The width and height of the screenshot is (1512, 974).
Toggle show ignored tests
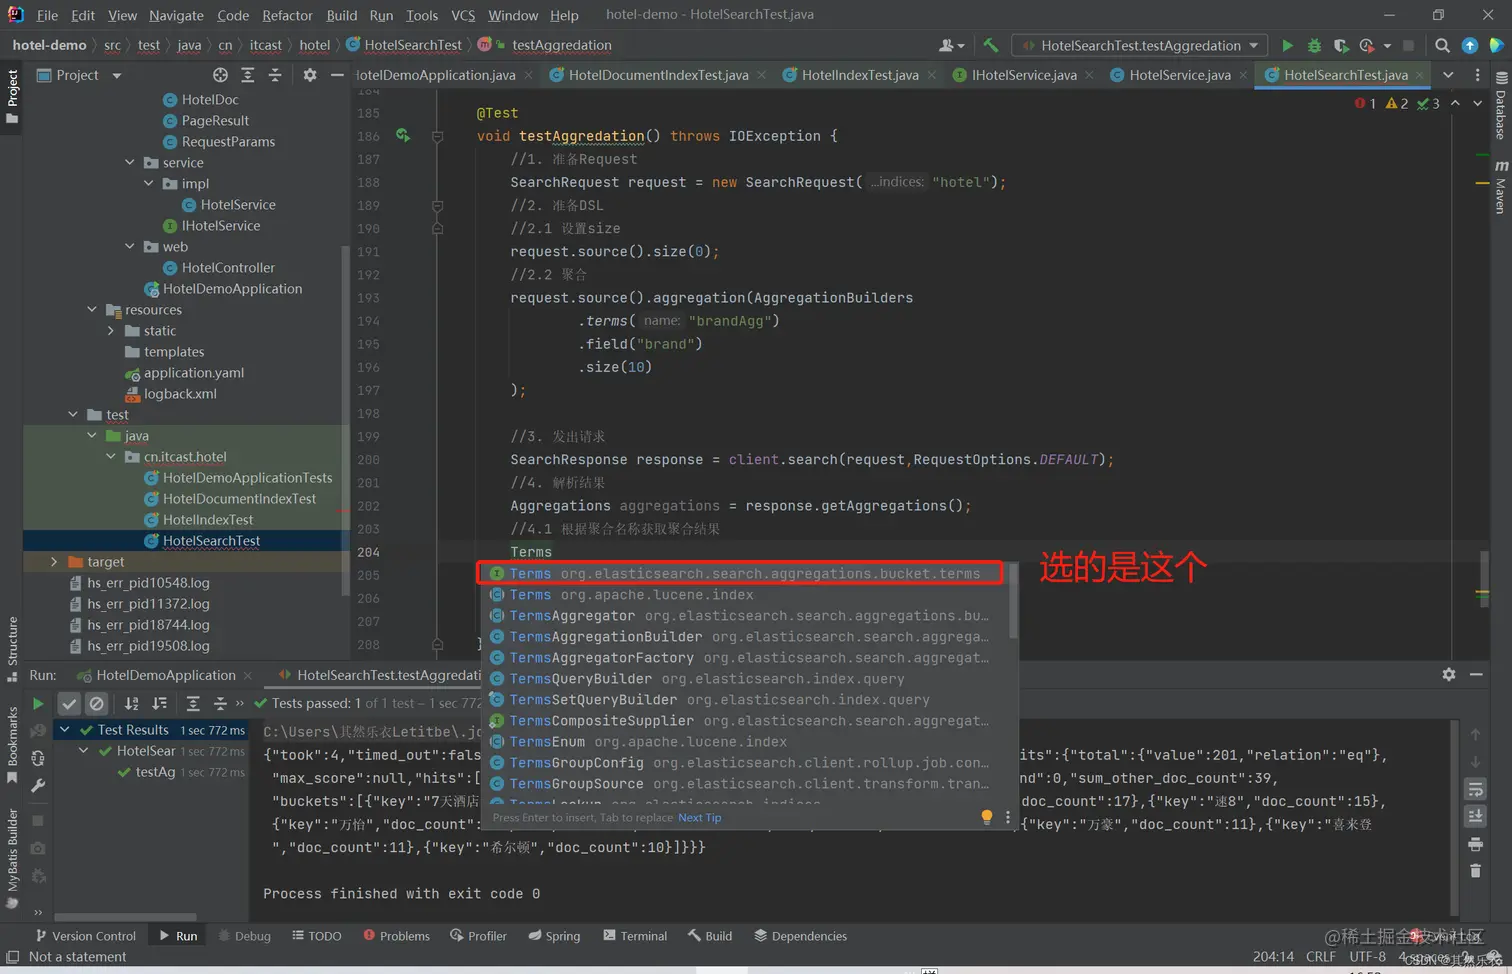click(x=96, y=704)
